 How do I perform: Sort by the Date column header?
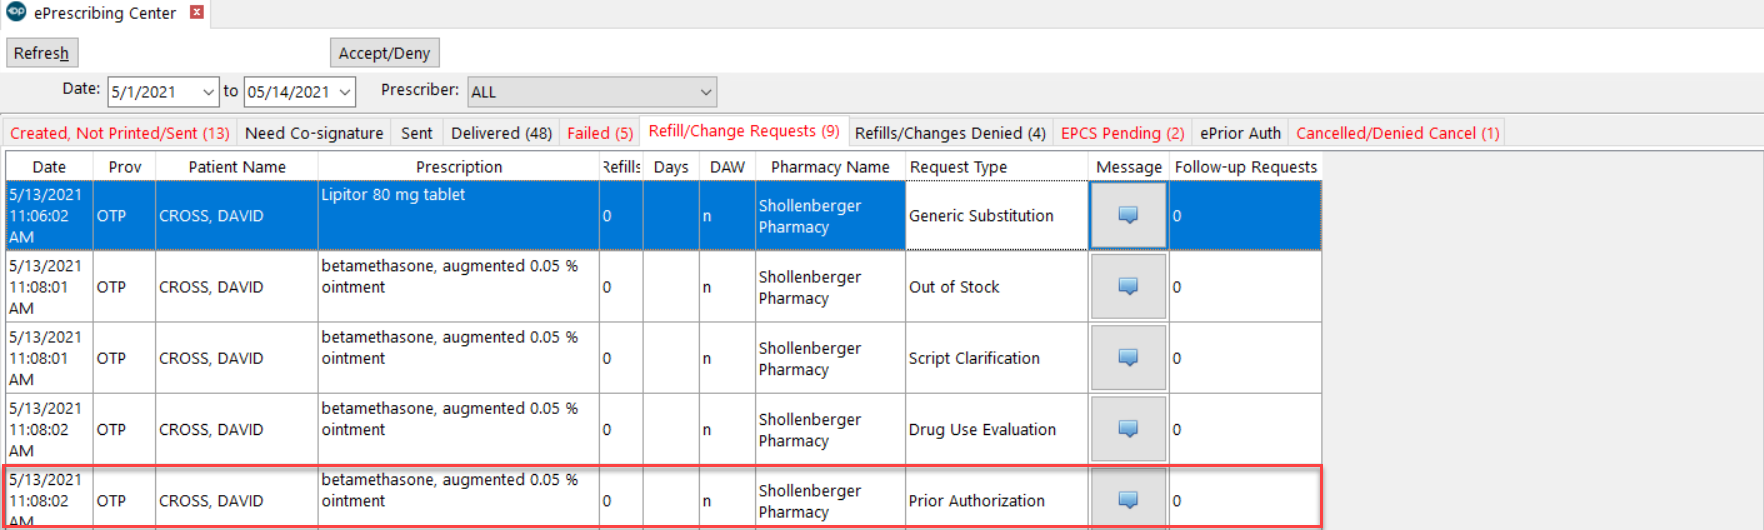[49, 167]
